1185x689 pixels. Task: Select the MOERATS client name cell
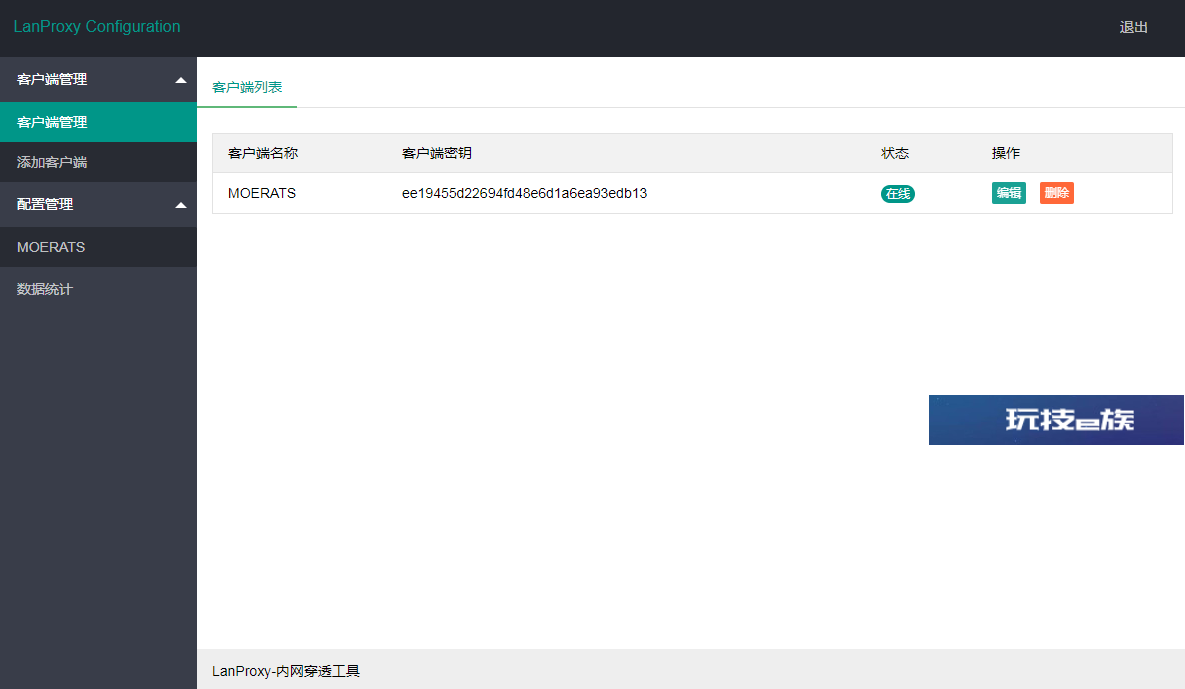tap(261, 193)
